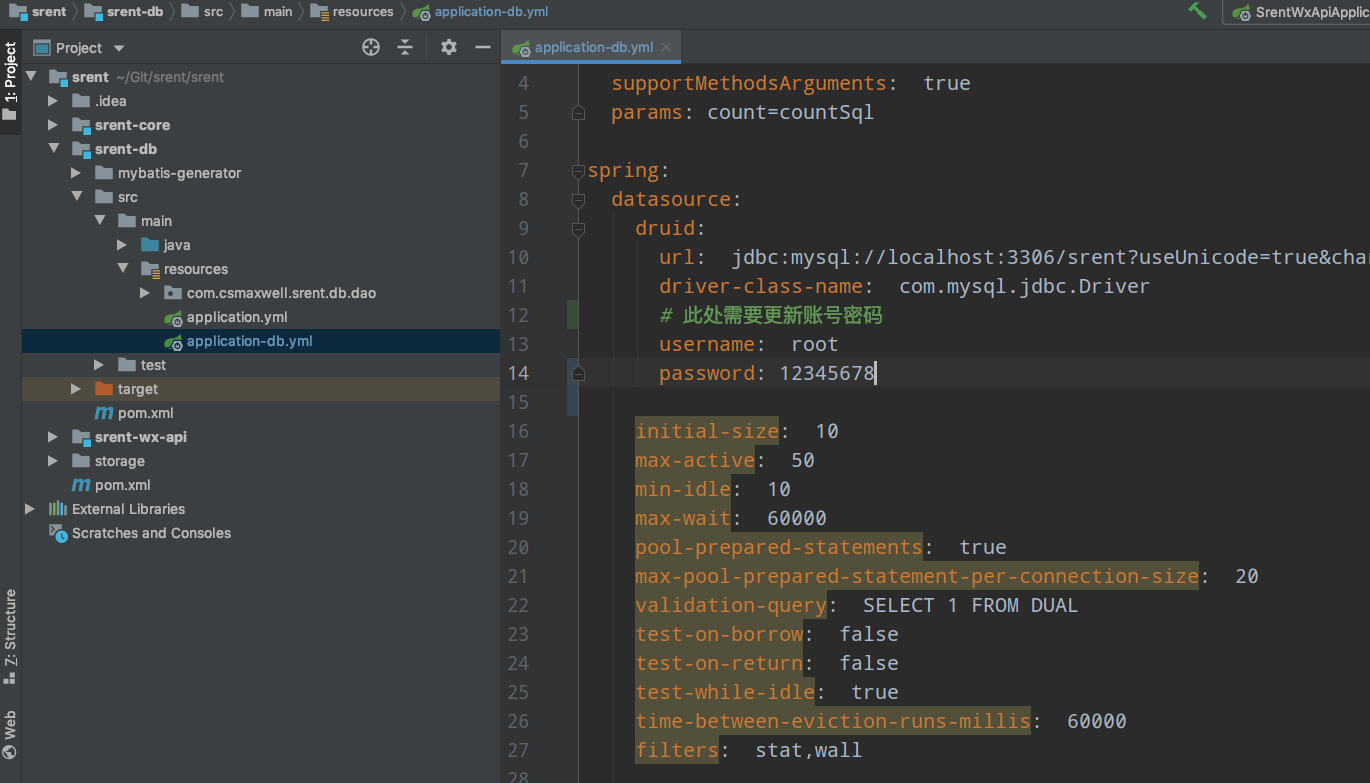Click params value count=countSql
The image size is (1370, 783).
791,112
